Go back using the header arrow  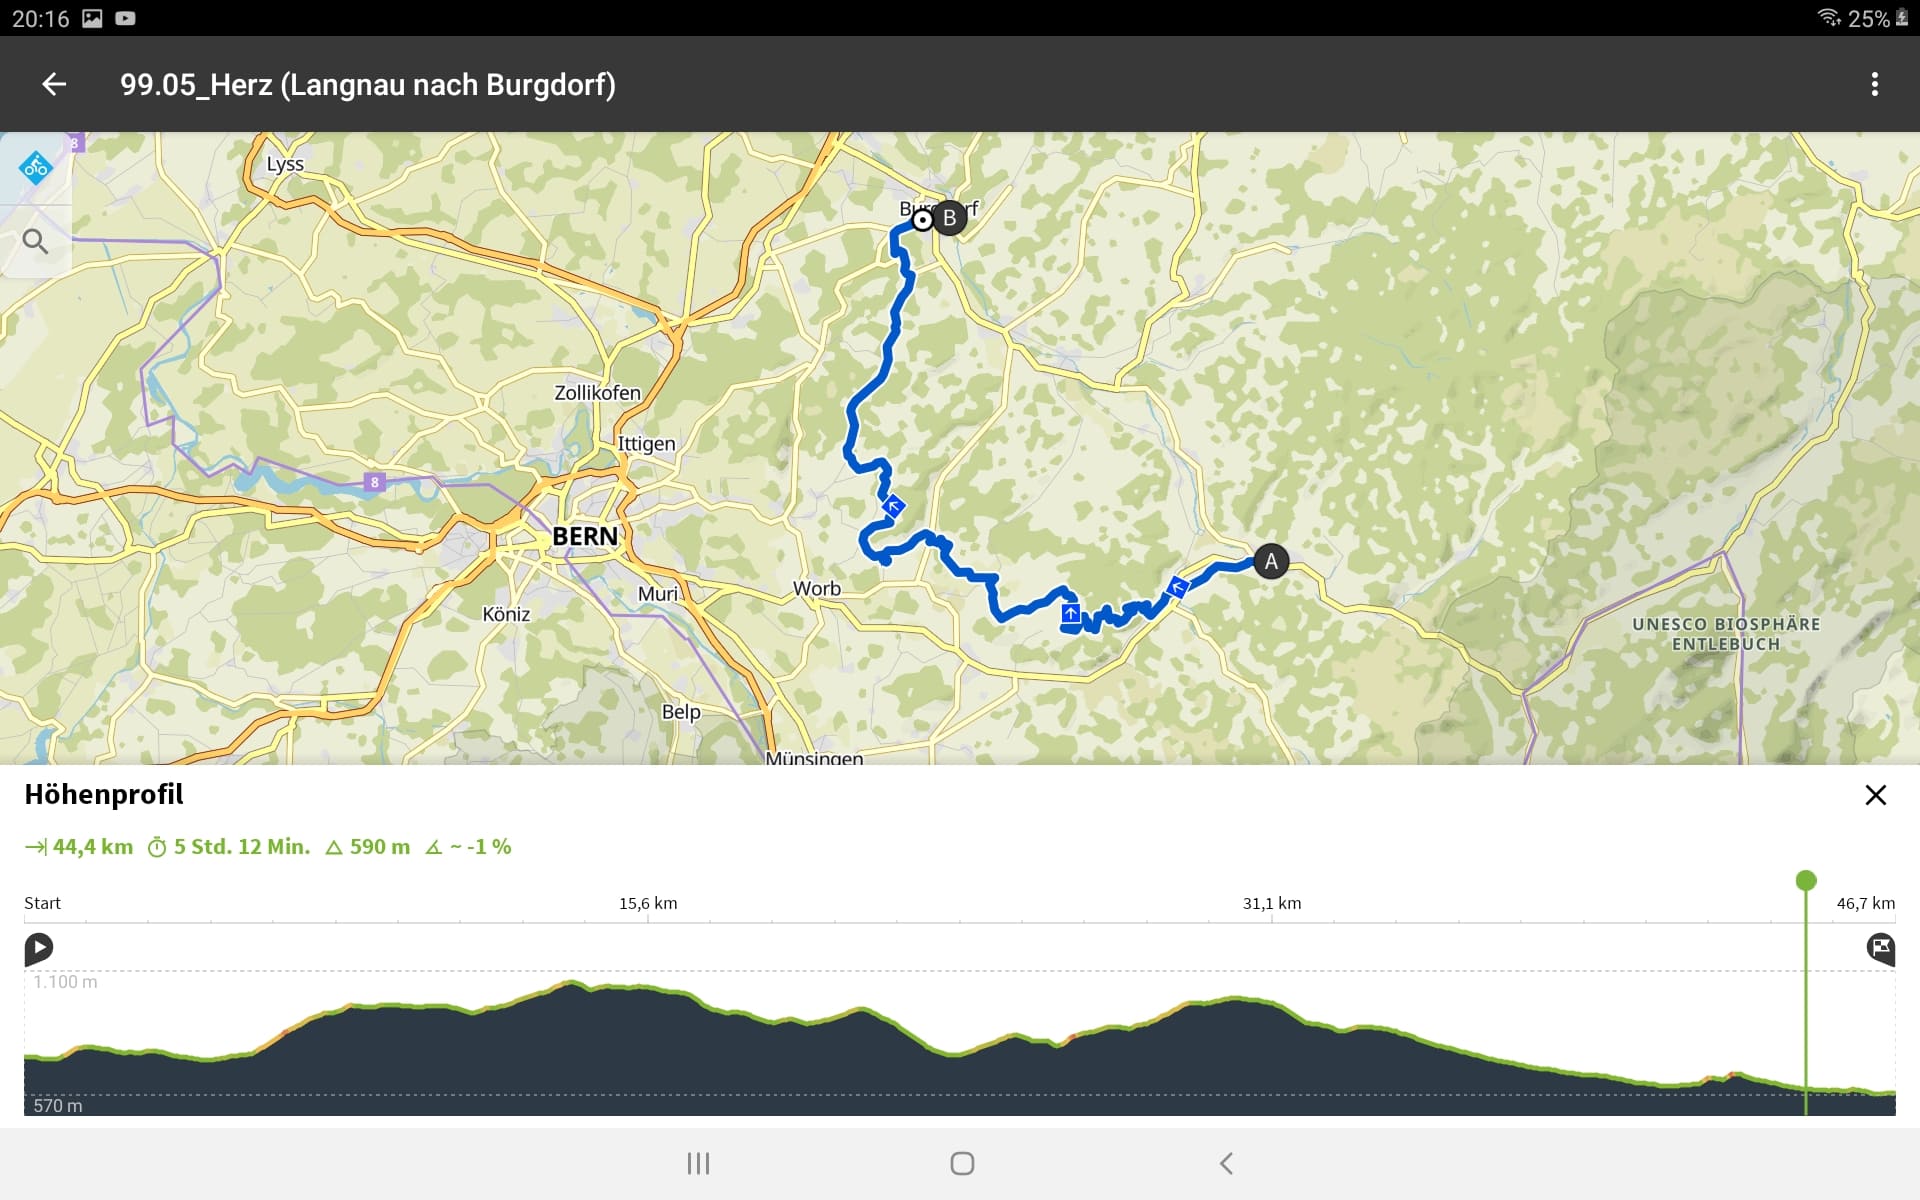[54, 85]
